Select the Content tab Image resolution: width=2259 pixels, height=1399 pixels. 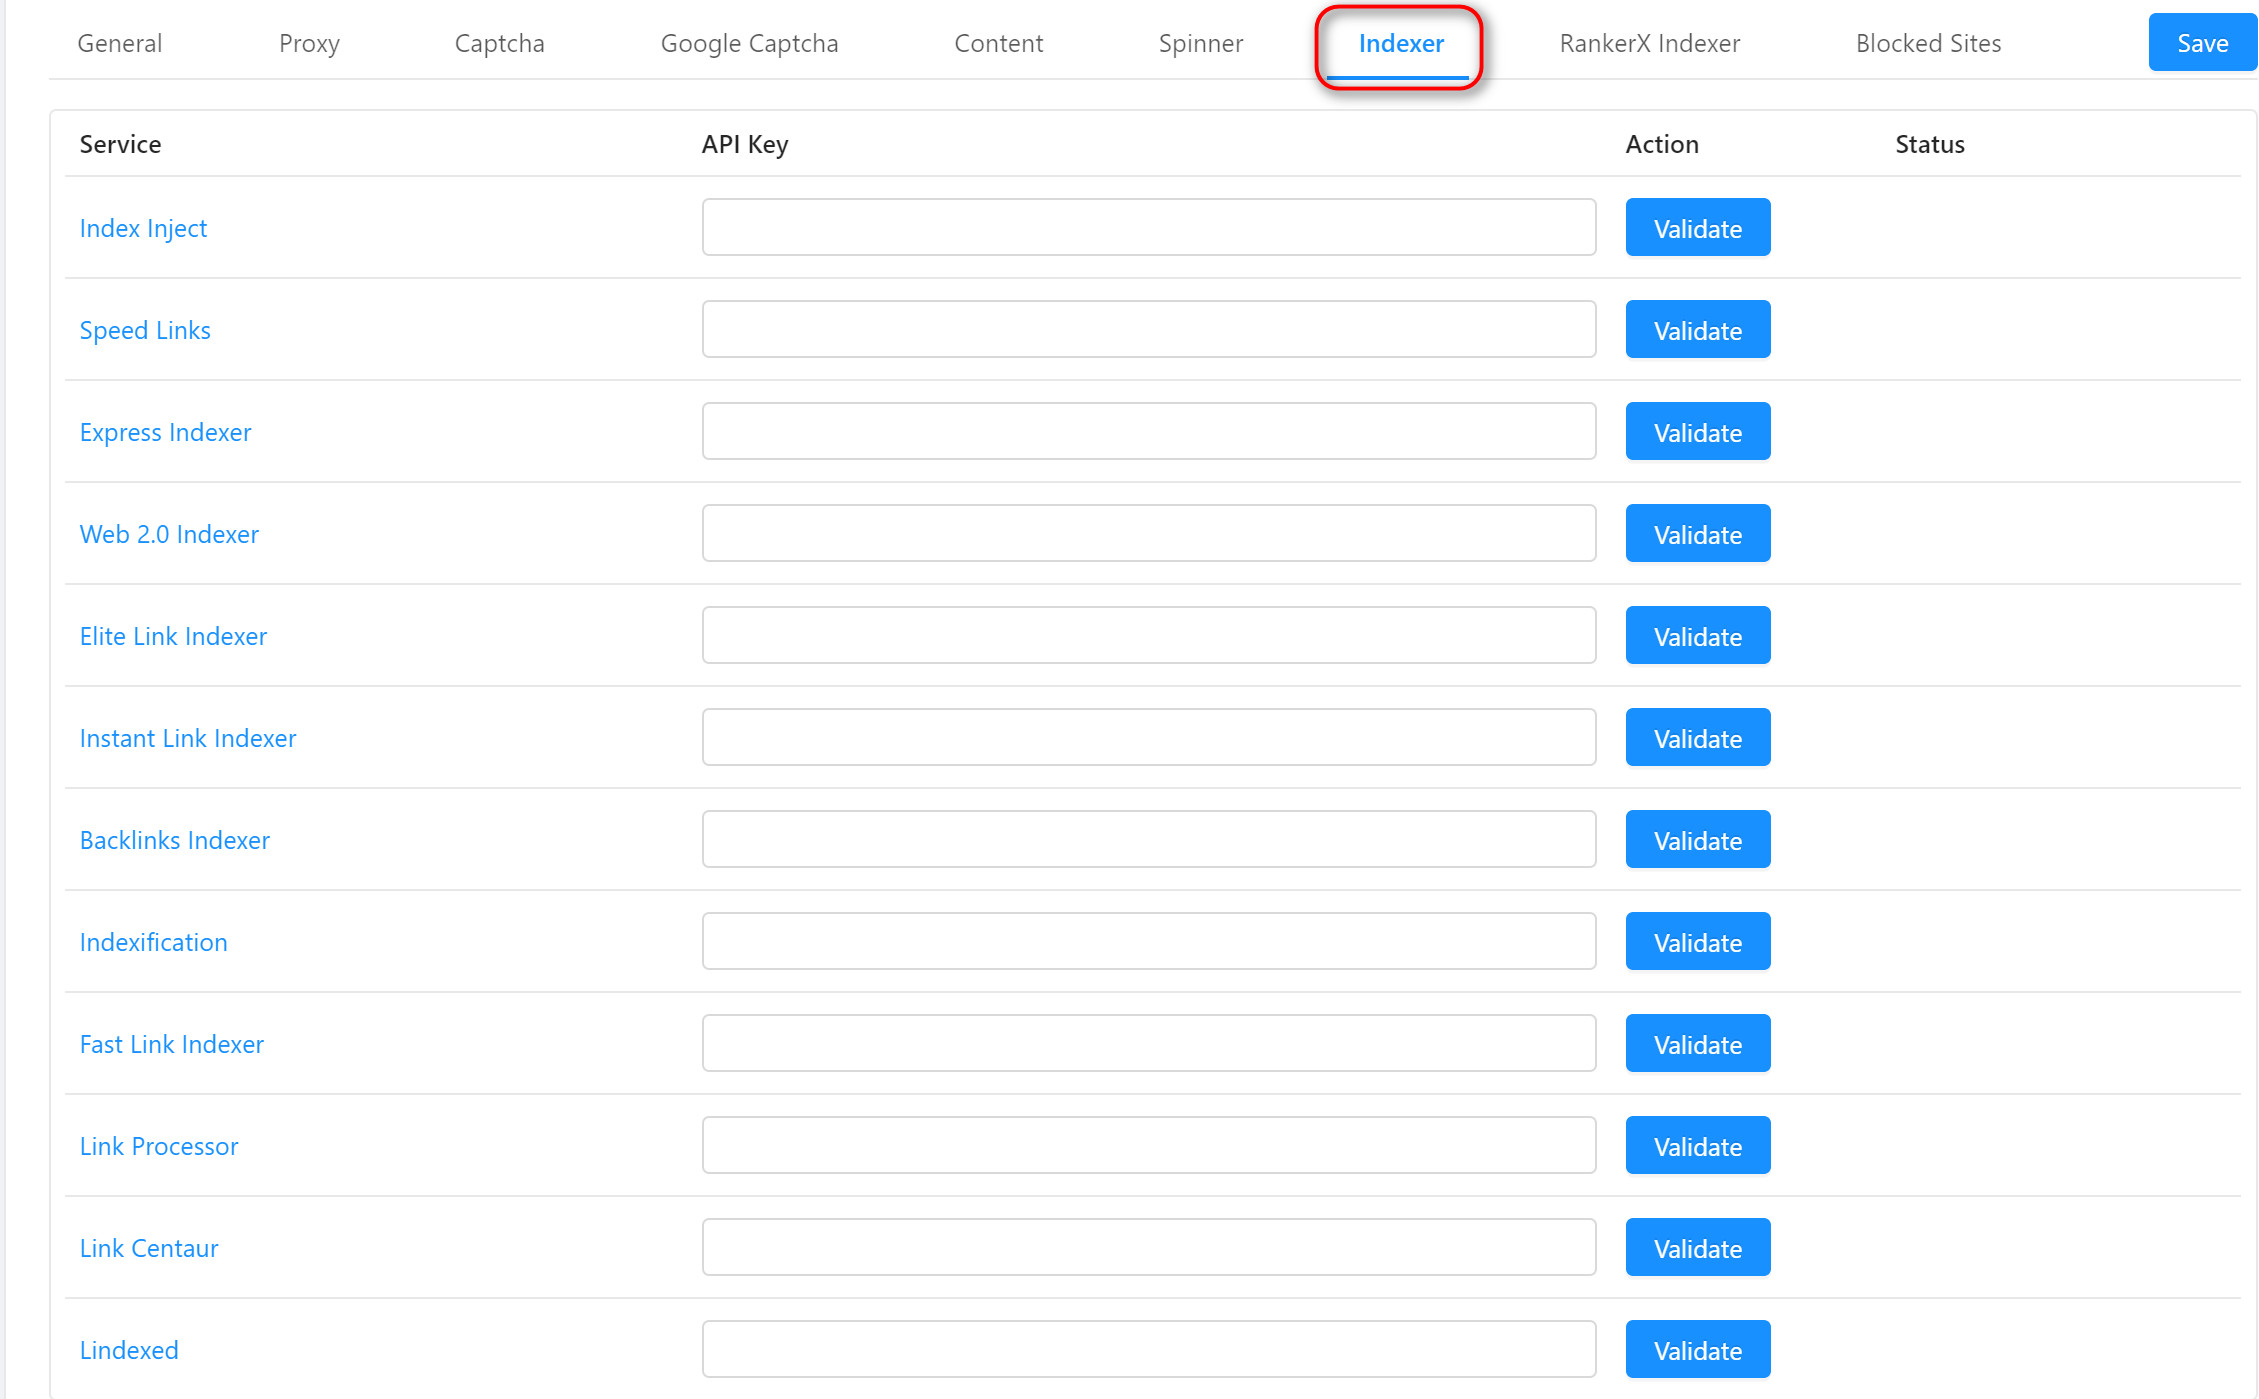point(998,43)
